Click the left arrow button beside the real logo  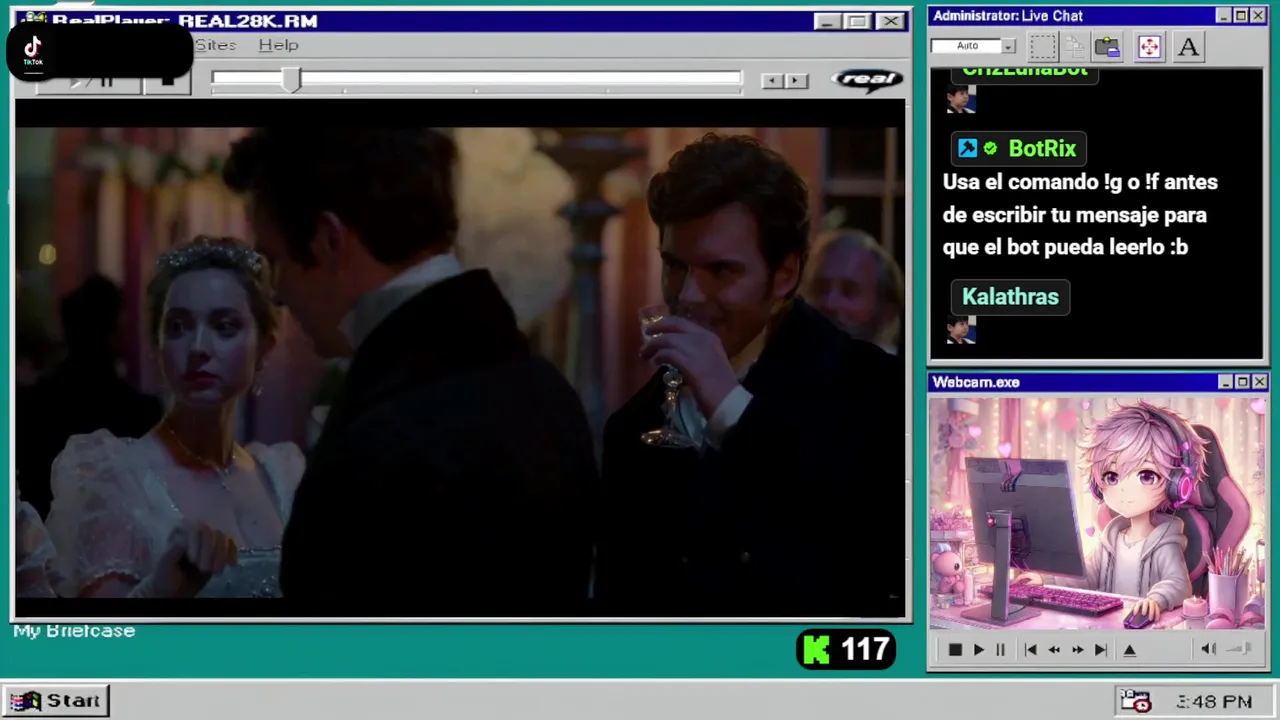[x=771, y=81]
